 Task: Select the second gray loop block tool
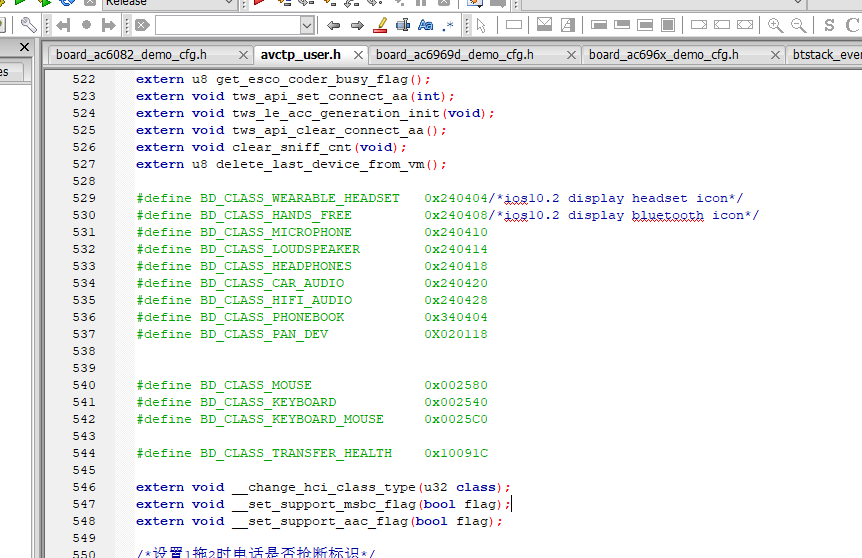point(622,25)
